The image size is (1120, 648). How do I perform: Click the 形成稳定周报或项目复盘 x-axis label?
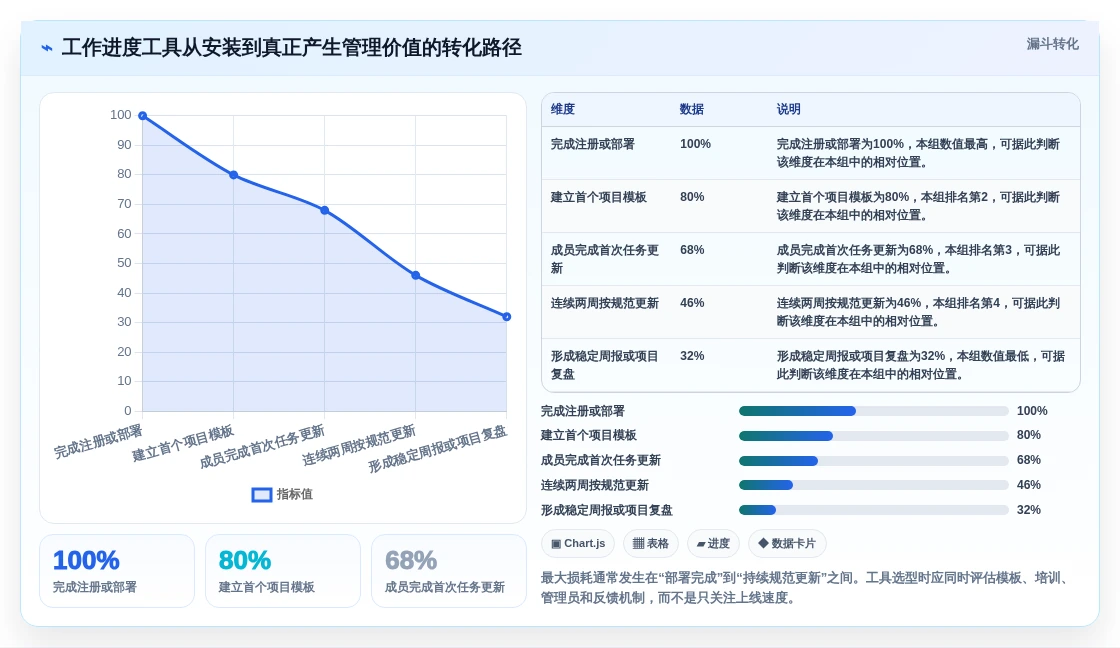[x=437, y=449]
